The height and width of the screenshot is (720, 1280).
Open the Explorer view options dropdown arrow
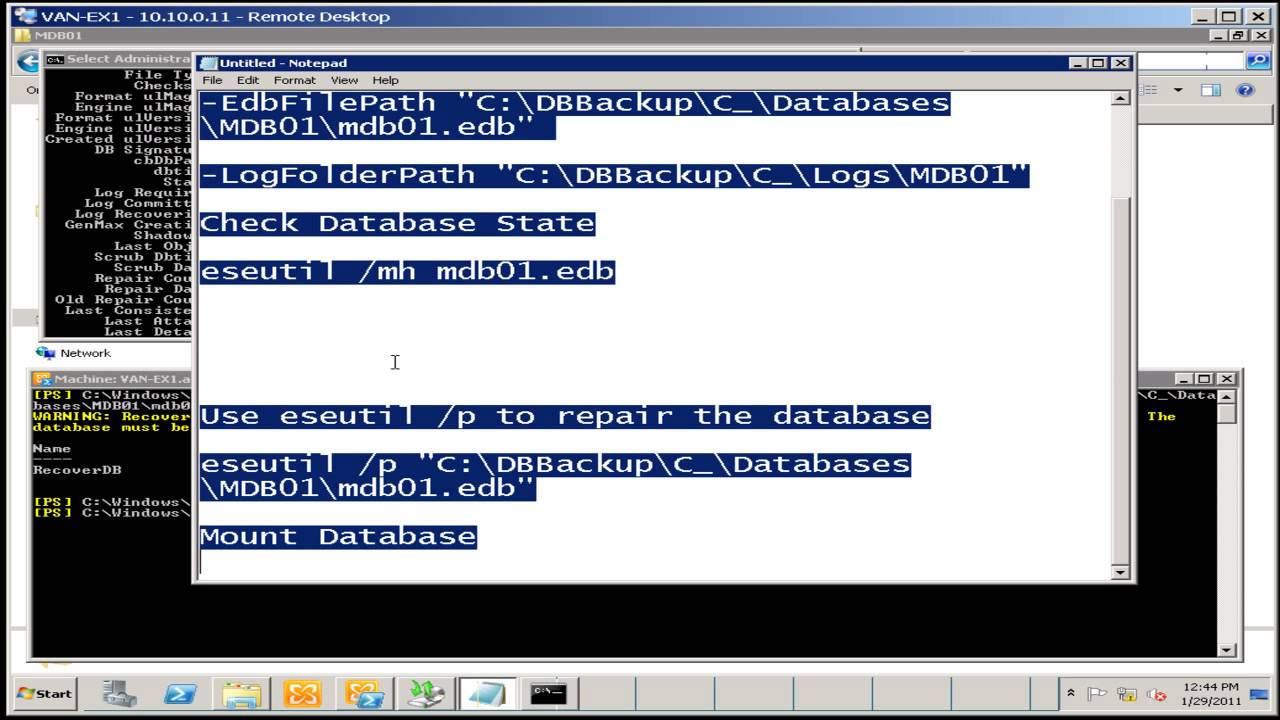click(x=1178, y=90)
